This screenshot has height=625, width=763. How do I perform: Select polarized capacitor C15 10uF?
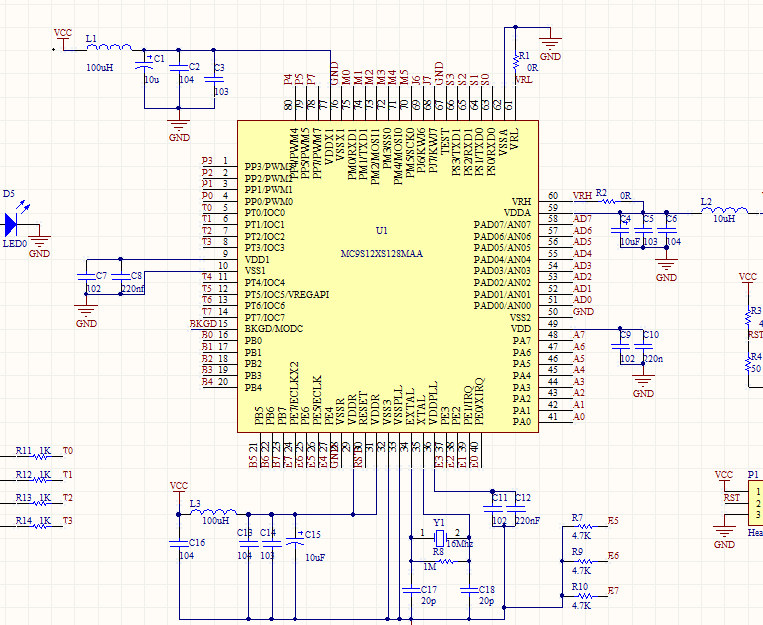pyautogui.click(x=294, y=540)
